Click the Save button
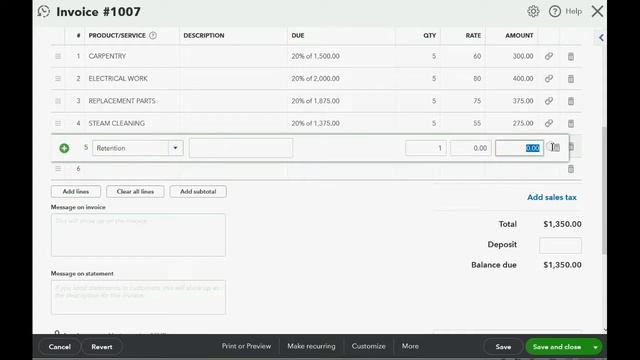Viewport: 640px width, 360px height. pyautogui.click(x=503, y=347)
